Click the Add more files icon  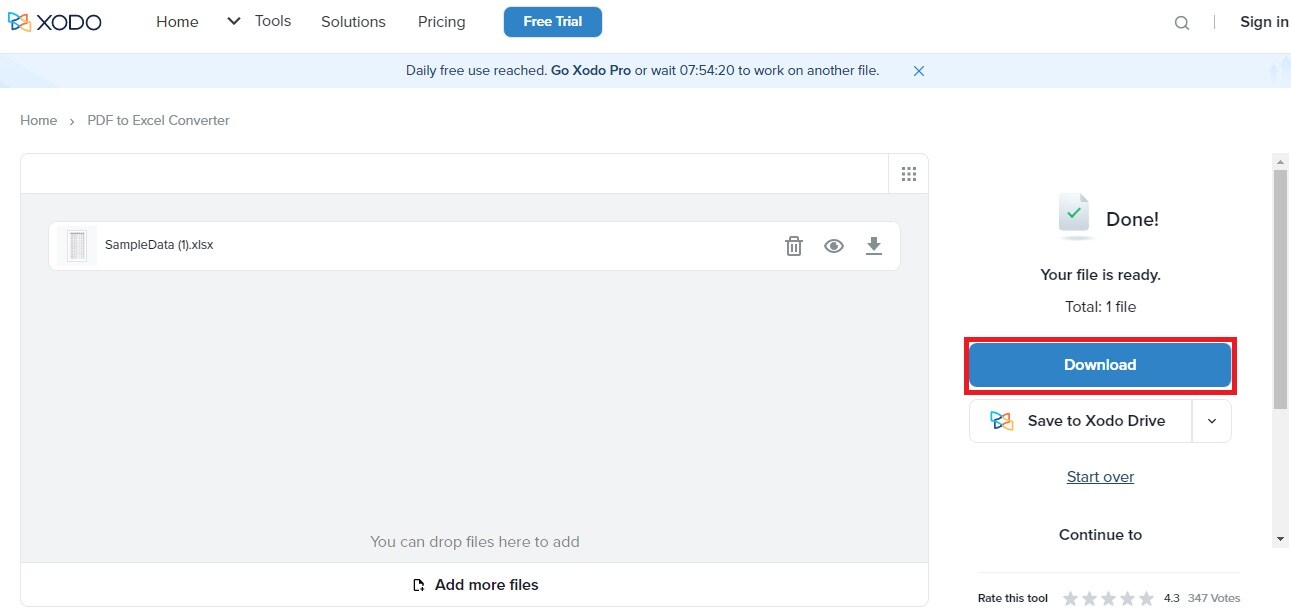(x=419, y=585)
